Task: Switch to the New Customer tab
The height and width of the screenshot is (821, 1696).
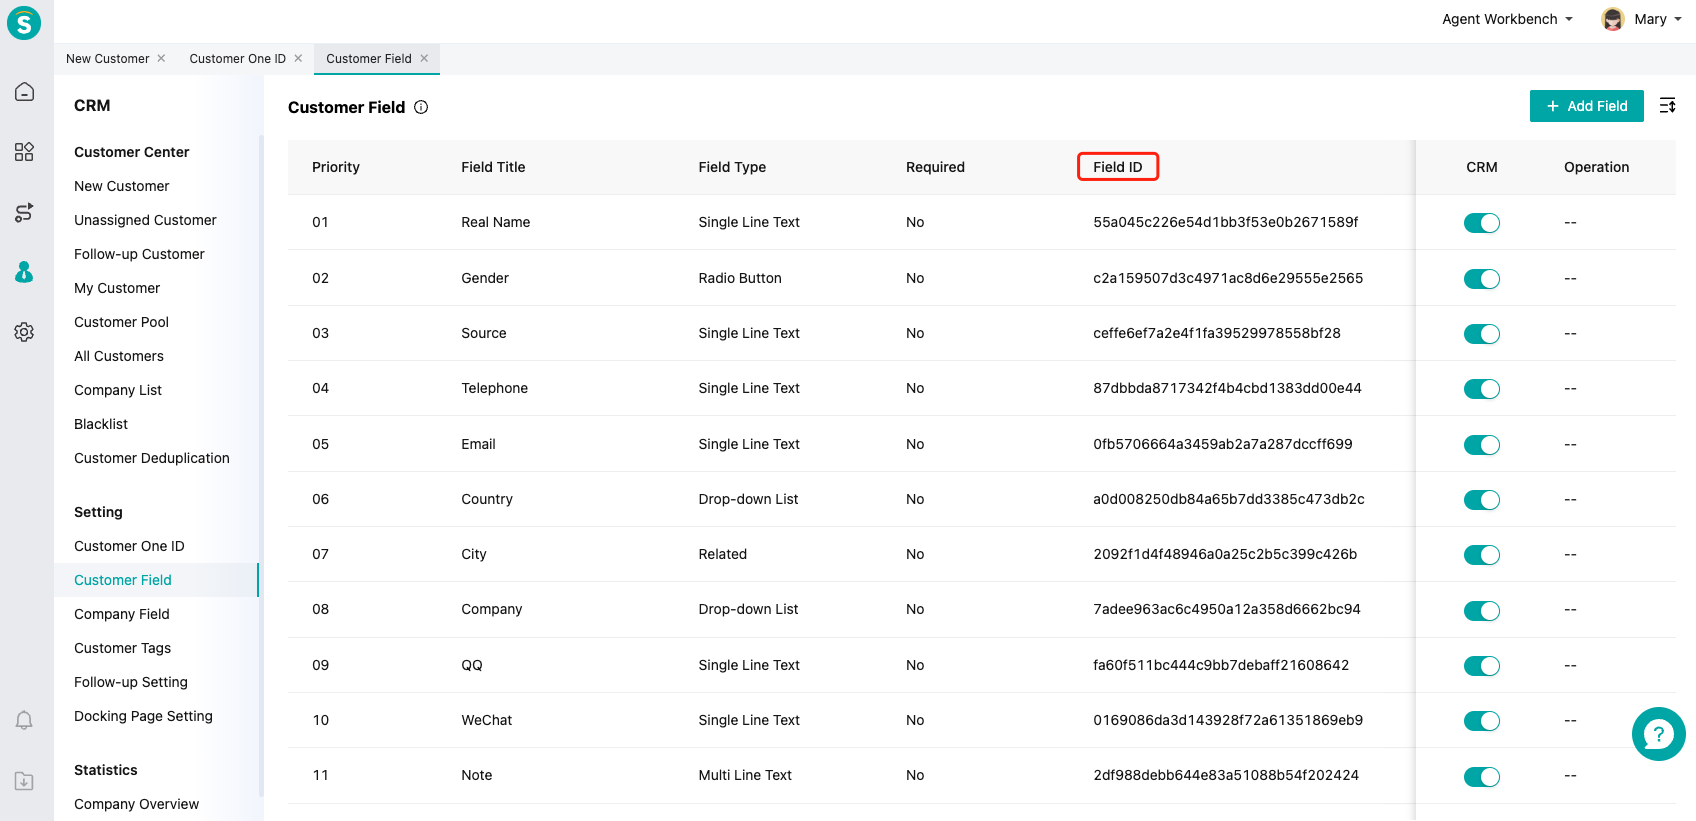Action: [x=107, y=59]
